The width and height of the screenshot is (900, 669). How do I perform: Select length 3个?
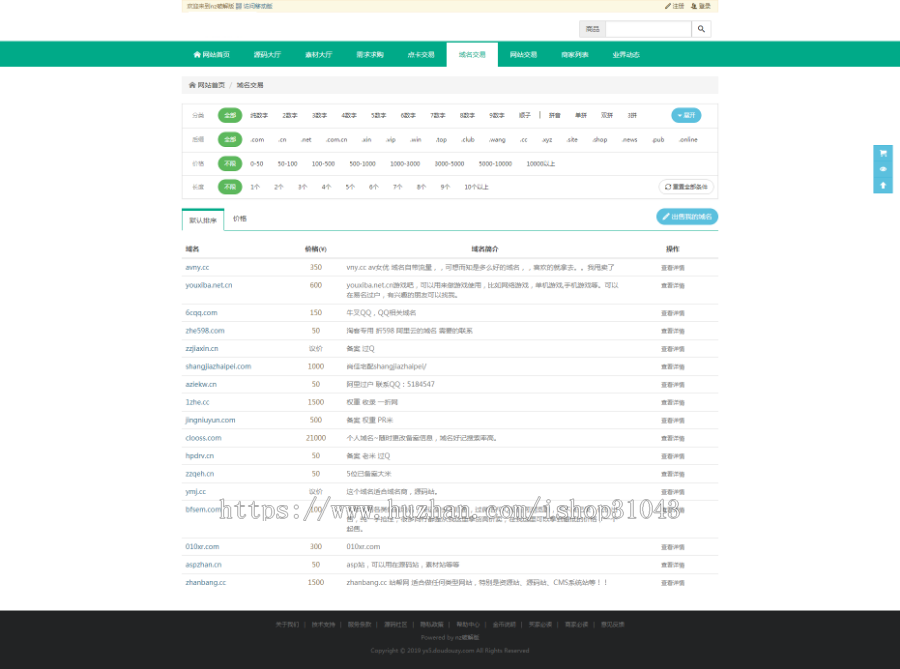tap(302, 187)
